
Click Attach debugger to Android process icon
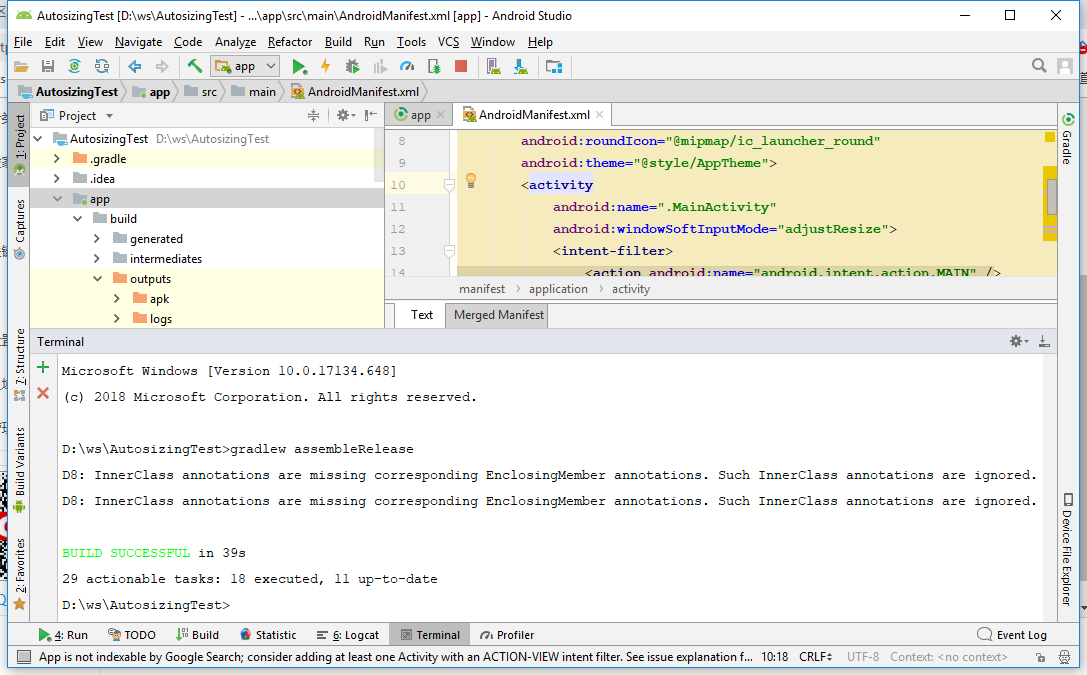pyautogui.click(x=435, y=67)
